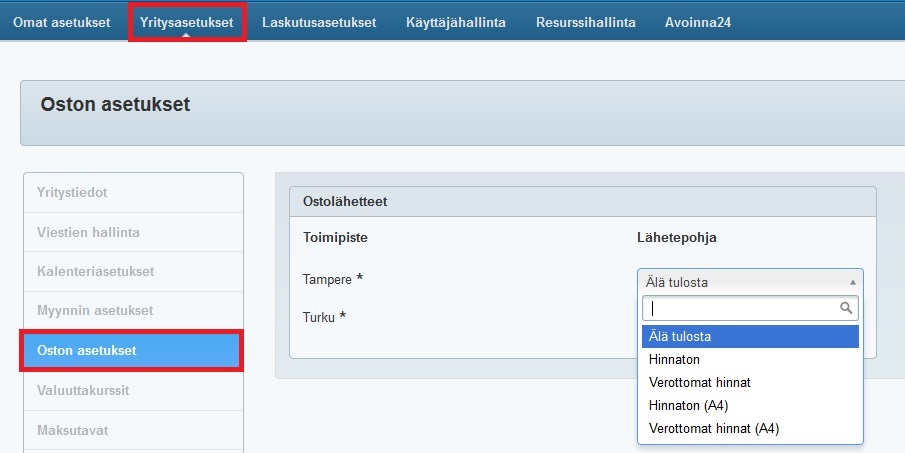This screenshot has width=905, height=453.
Task: Focus the dropdown search text field
Action: (x=740, y=309)
